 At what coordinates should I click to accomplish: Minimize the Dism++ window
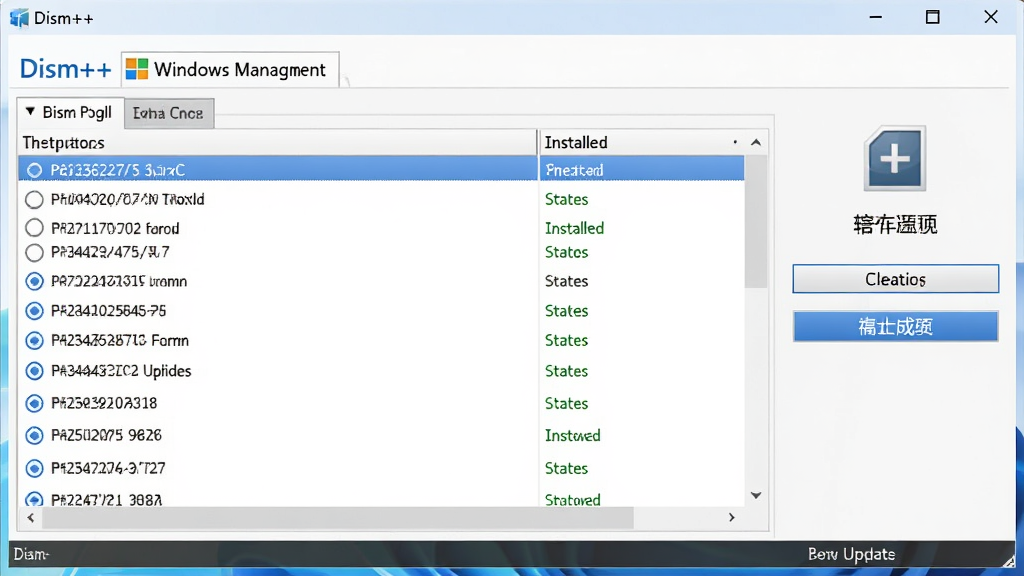[x=876, y=18]
